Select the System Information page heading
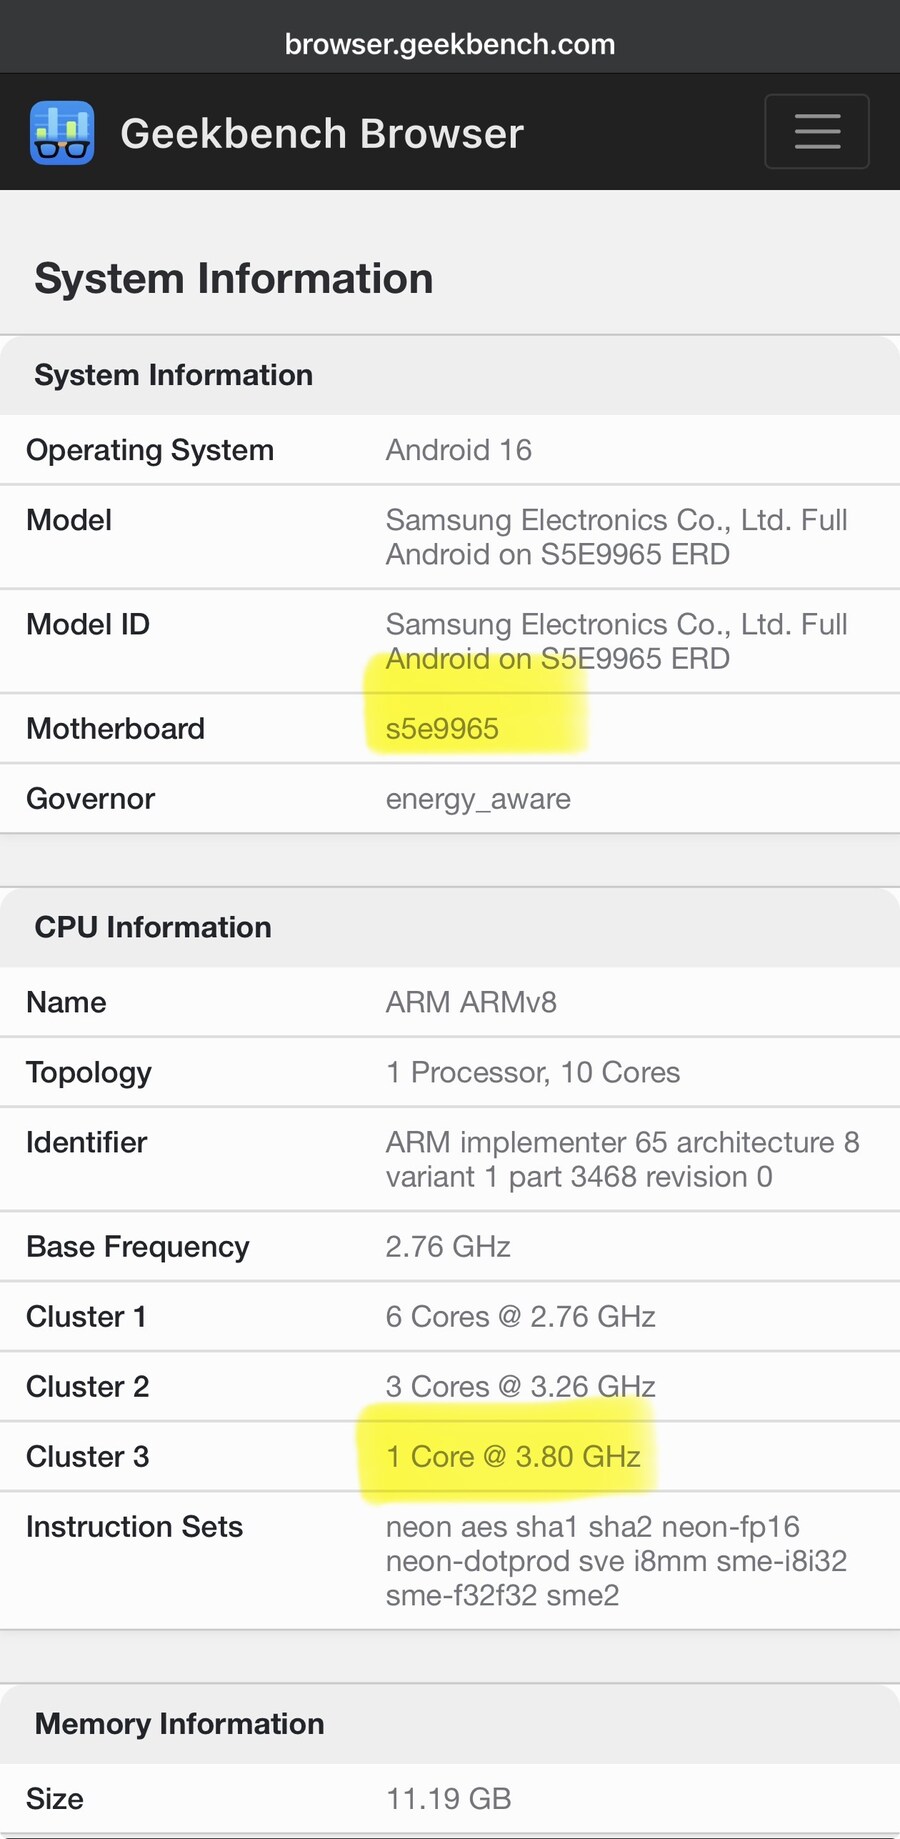 pyautogui.click(x=233, y=278)
